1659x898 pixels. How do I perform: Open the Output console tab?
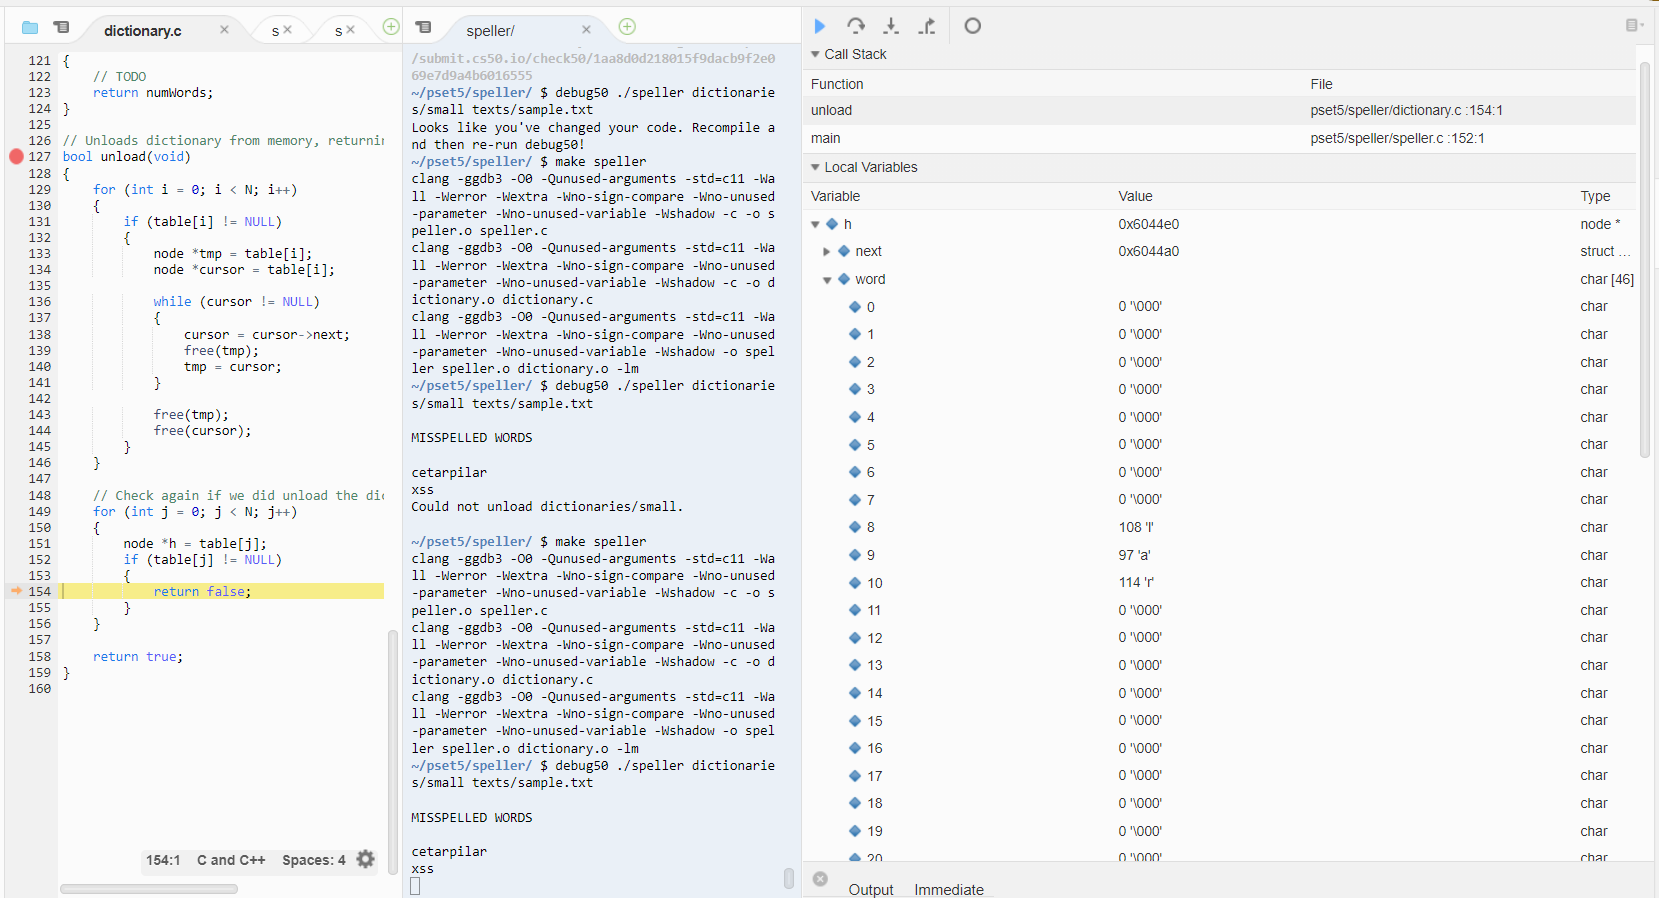(x=871, y=889)
